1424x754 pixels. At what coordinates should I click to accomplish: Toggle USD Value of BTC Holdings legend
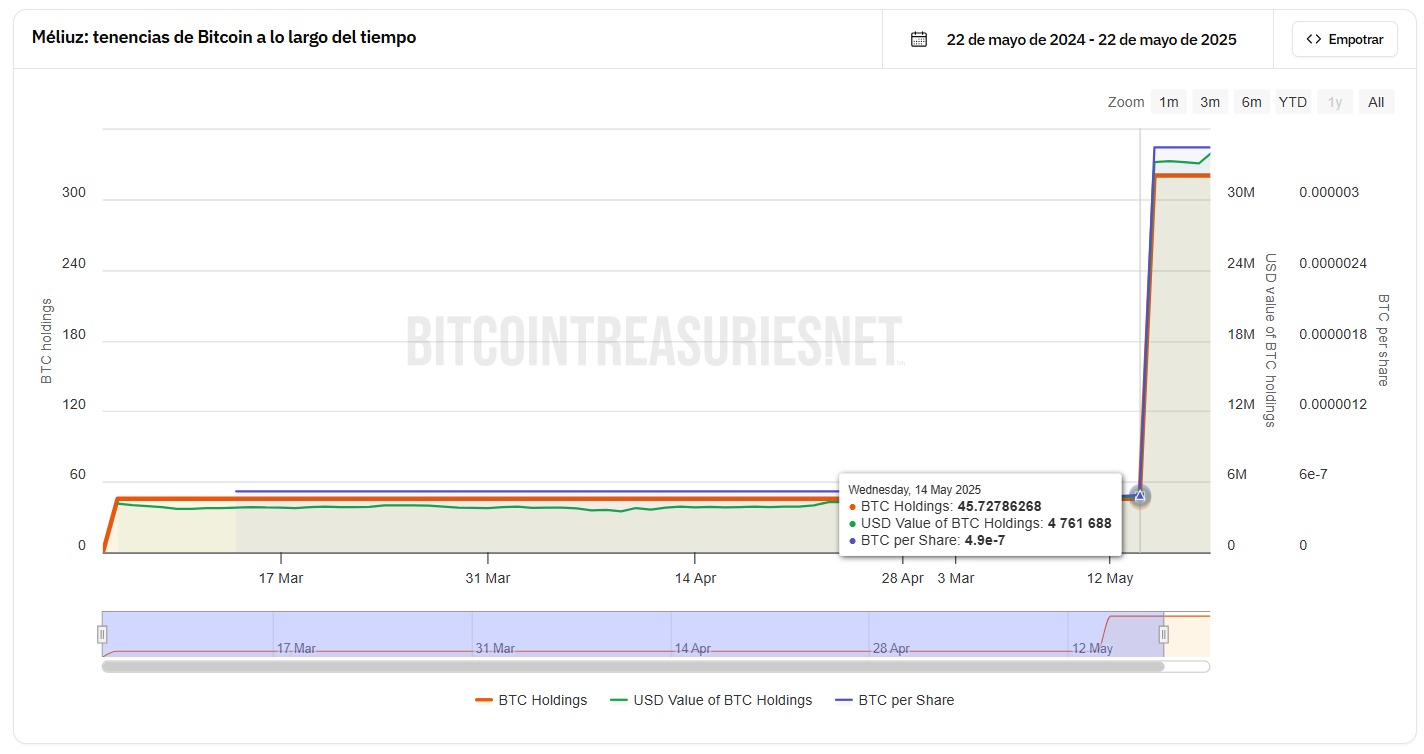711,700
